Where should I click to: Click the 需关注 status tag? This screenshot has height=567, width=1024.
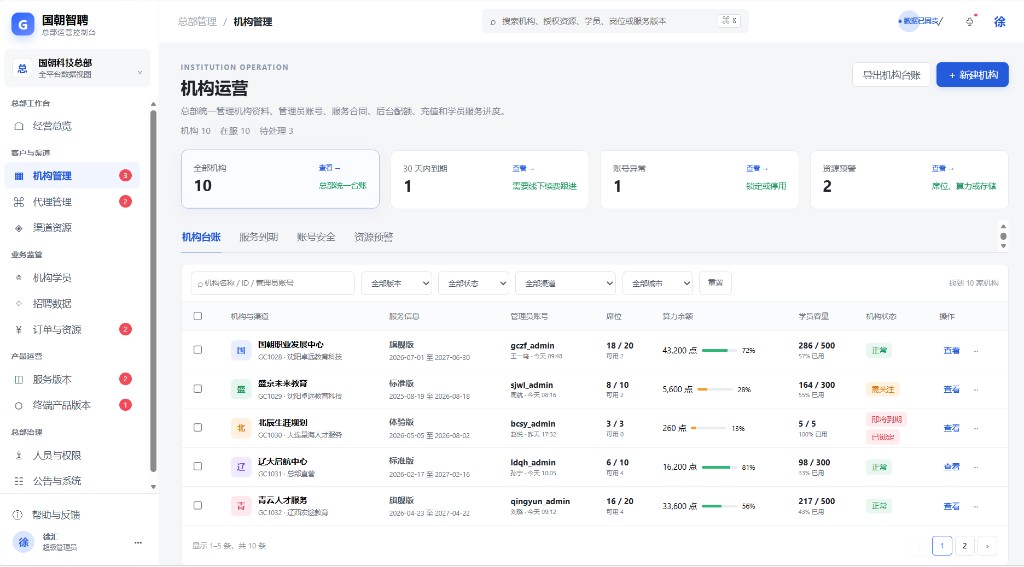[882, 389]
